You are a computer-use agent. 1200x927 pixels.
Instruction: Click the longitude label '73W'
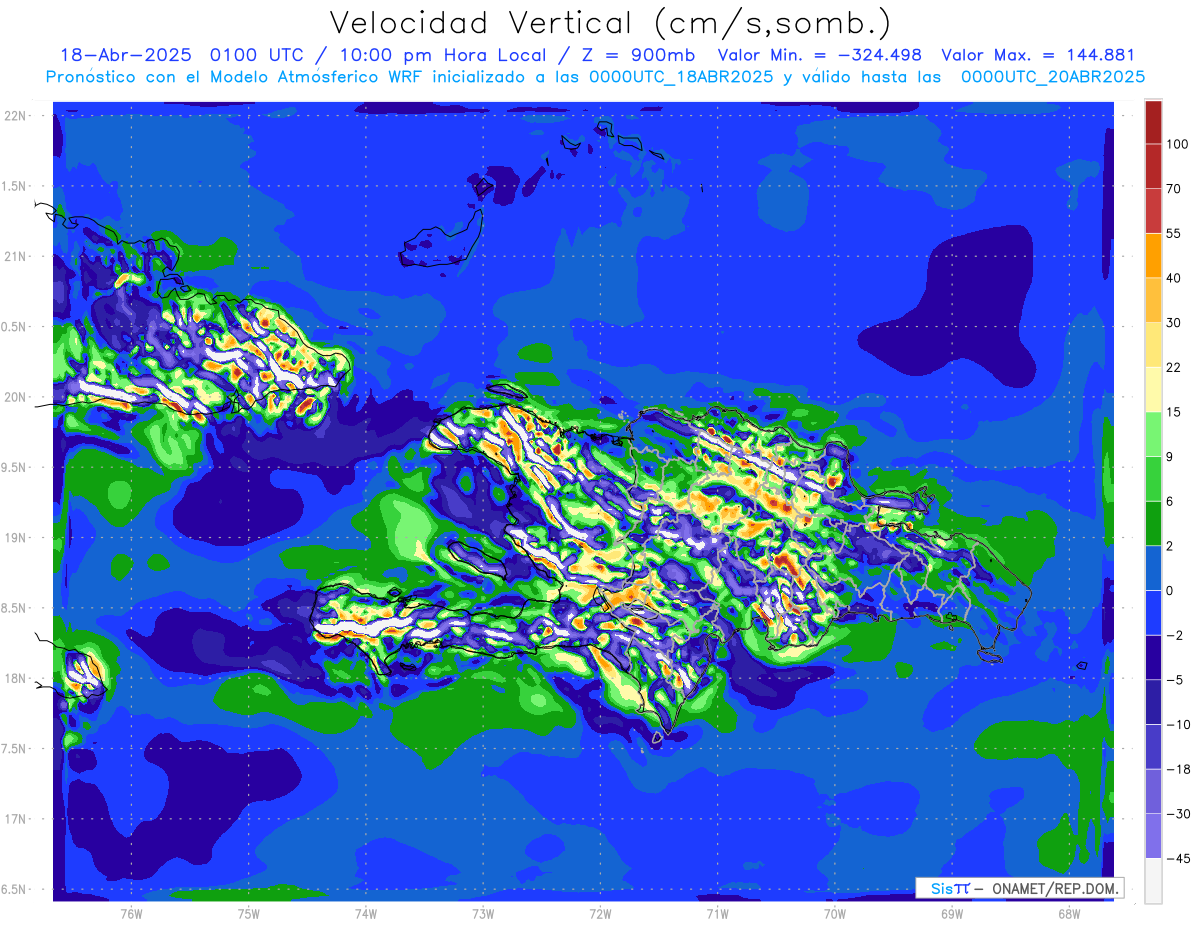pos(483,913)
